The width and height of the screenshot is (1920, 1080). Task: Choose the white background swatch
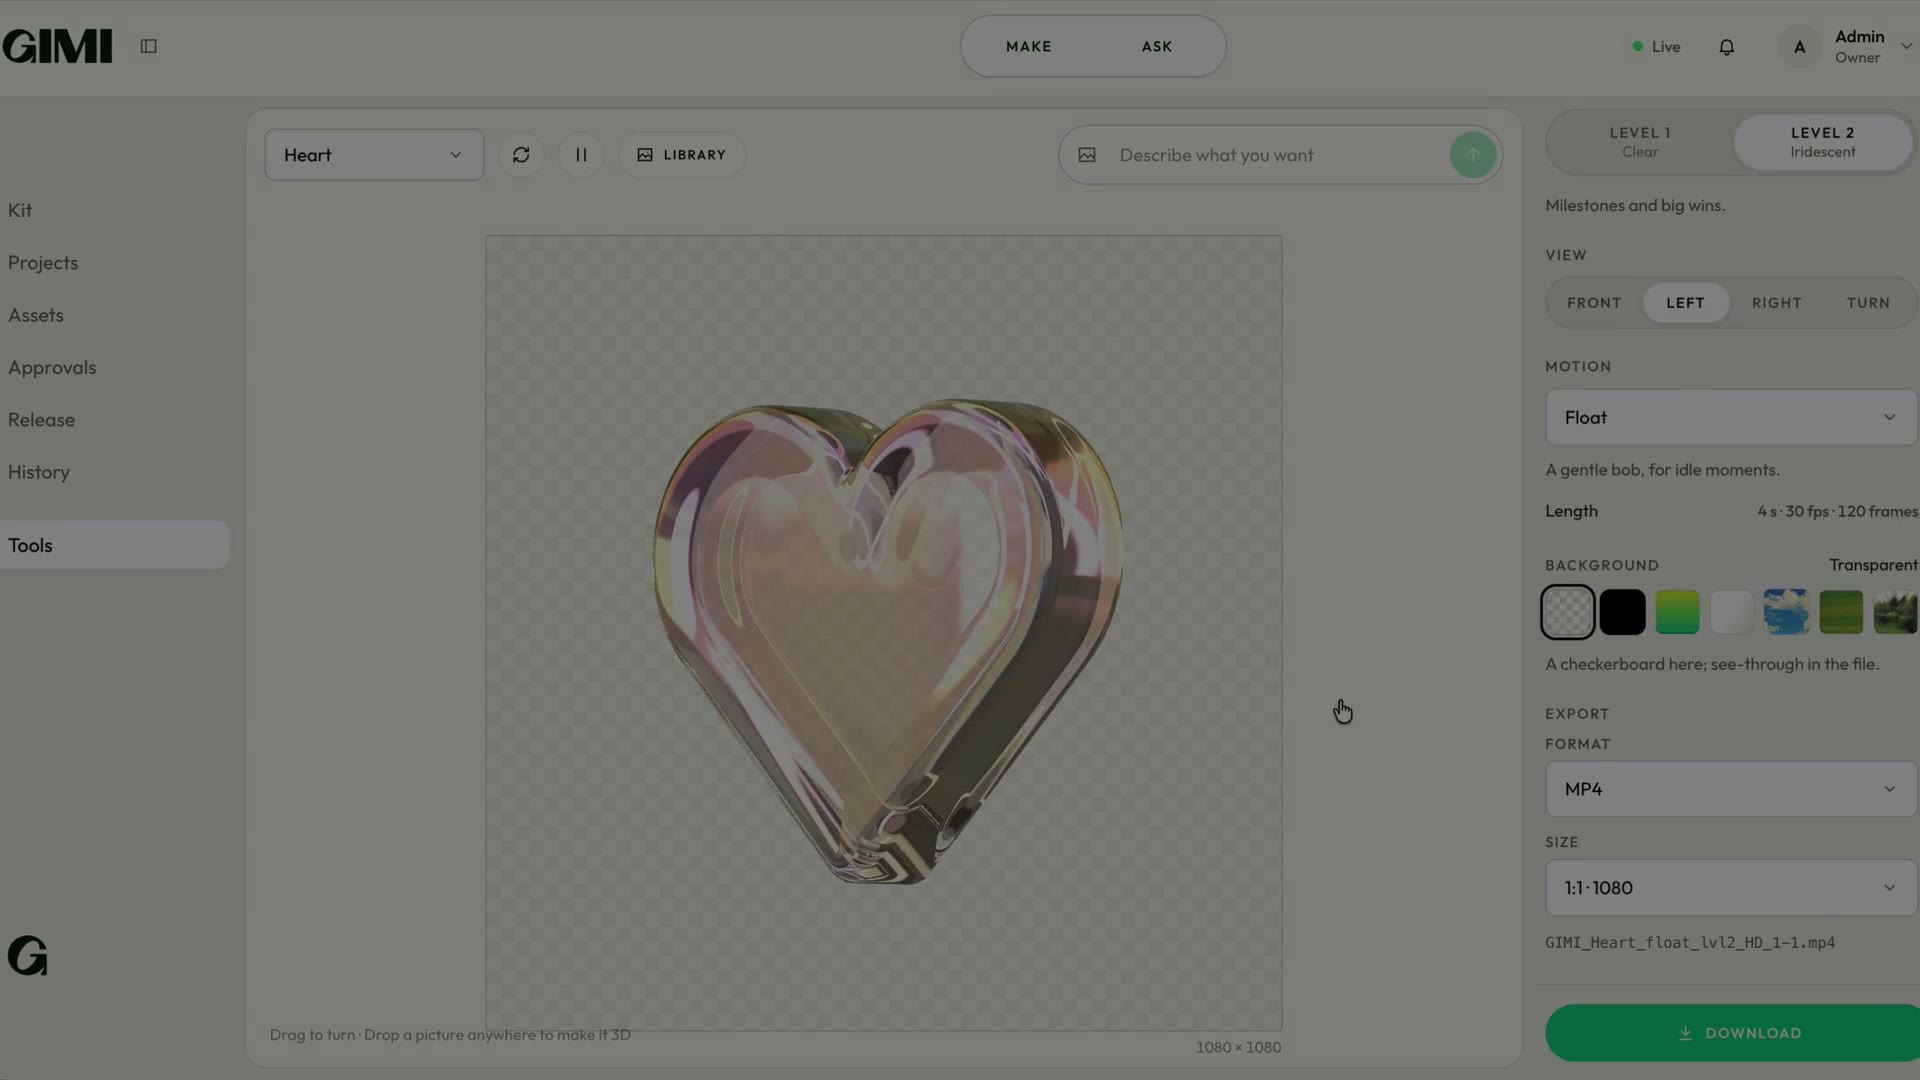(x=1732, y=612)
